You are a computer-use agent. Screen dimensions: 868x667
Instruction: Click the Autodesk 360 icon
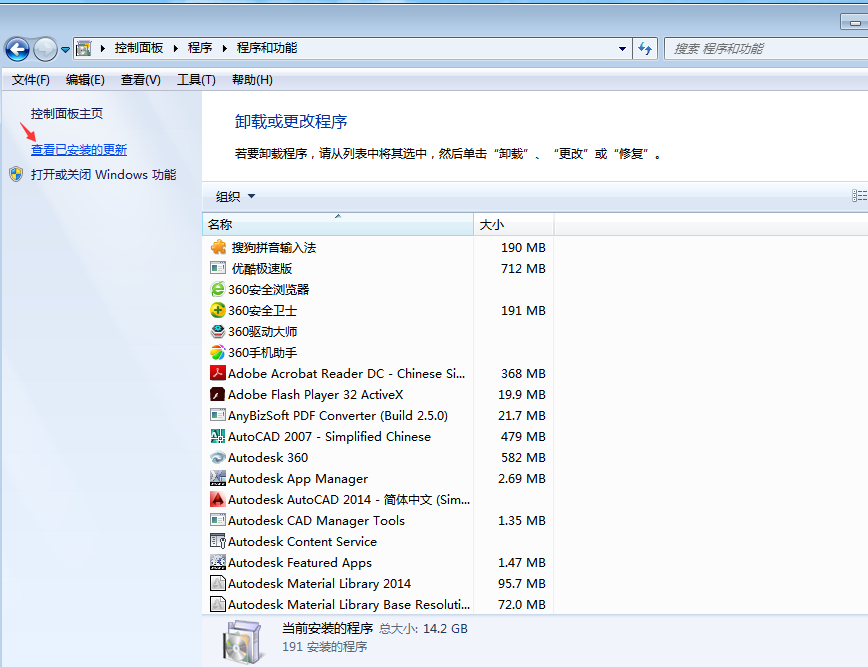[x=218, y=457]
